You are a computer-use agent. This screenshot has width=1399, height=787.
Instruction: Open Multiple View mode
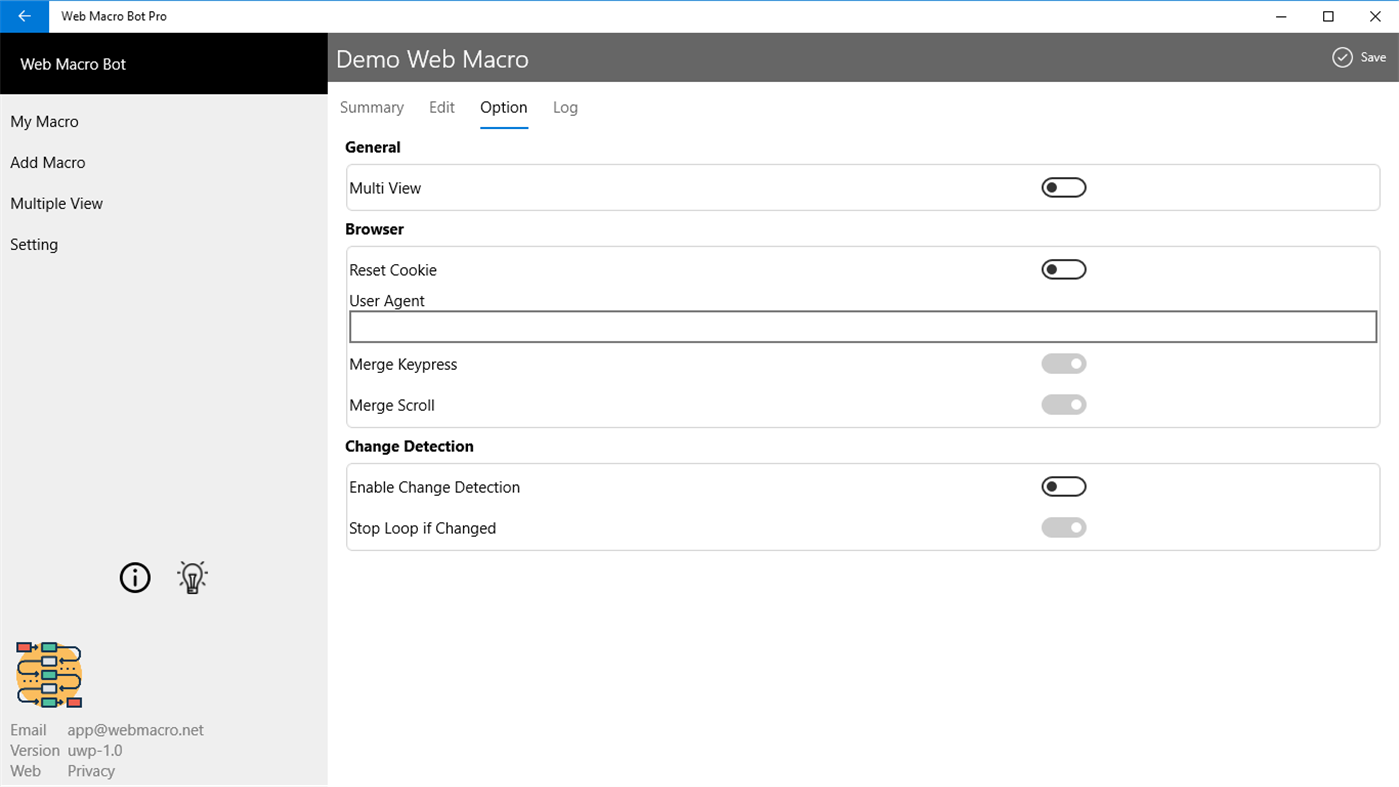[56, 203]
